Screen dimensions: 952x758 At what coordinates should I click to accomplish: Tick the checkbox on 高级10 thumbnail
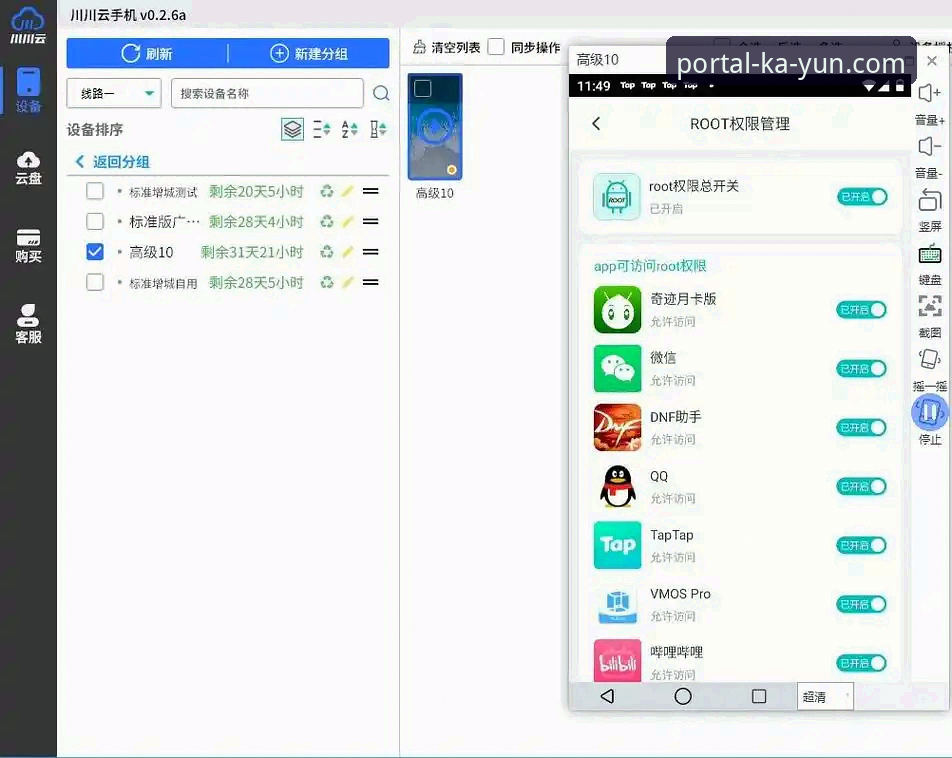423,89
